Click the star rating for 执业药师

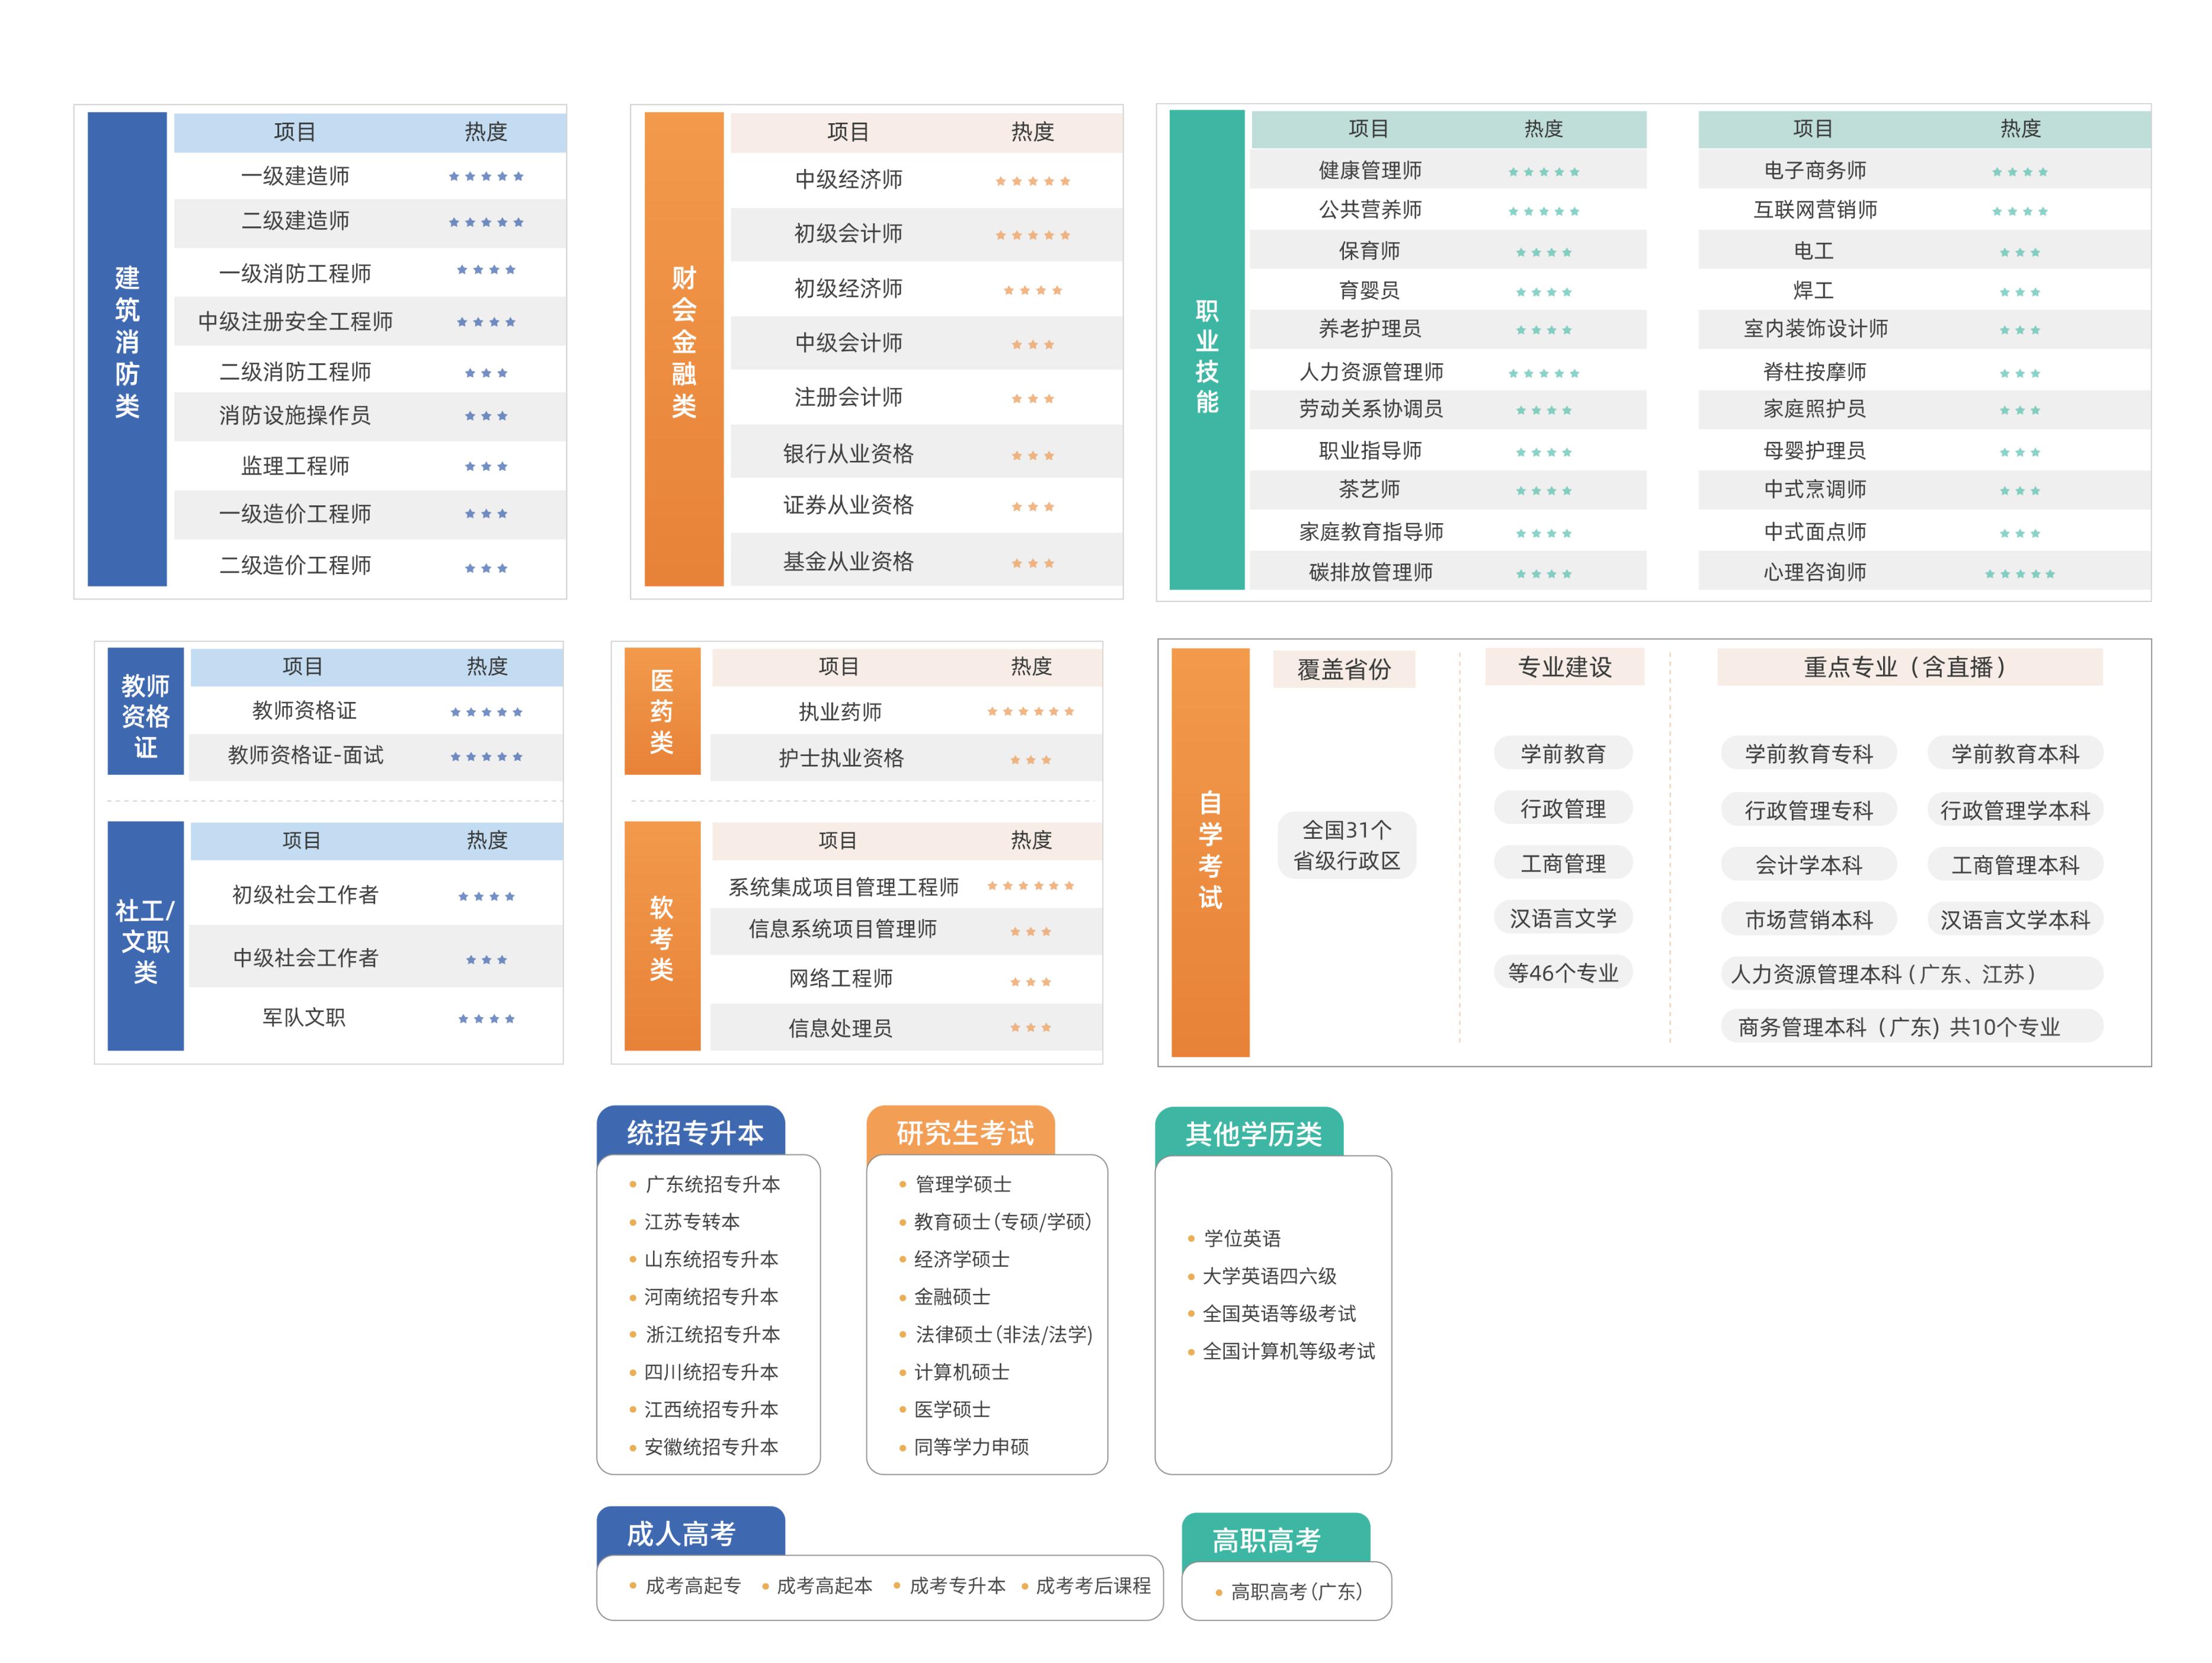click(x=1030, y=712)
